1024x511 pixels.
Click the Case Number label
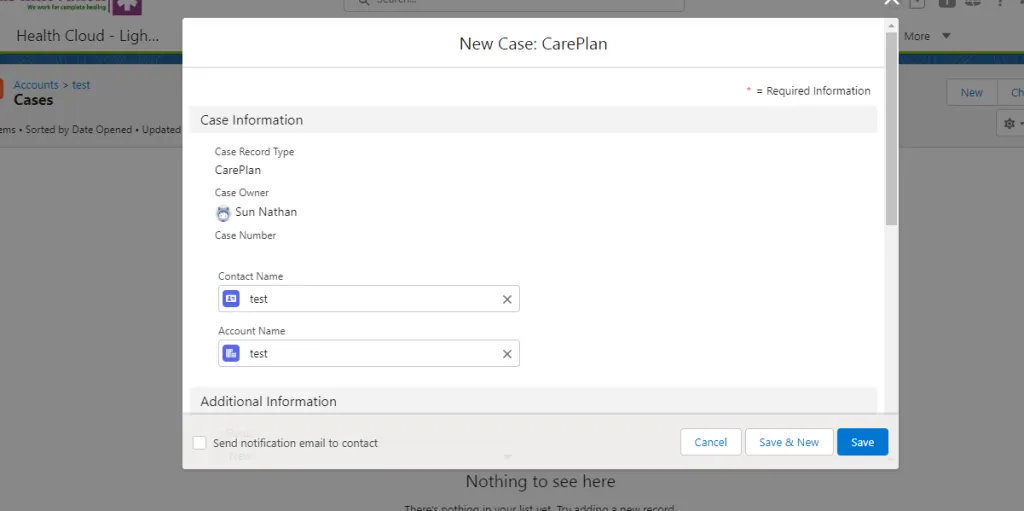coord(246,235)
